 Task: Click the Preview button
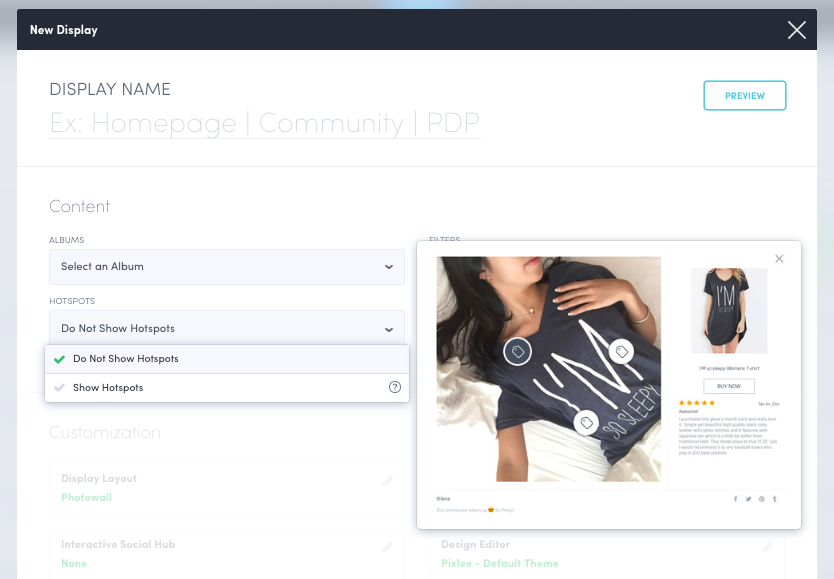tap(745, 96)
